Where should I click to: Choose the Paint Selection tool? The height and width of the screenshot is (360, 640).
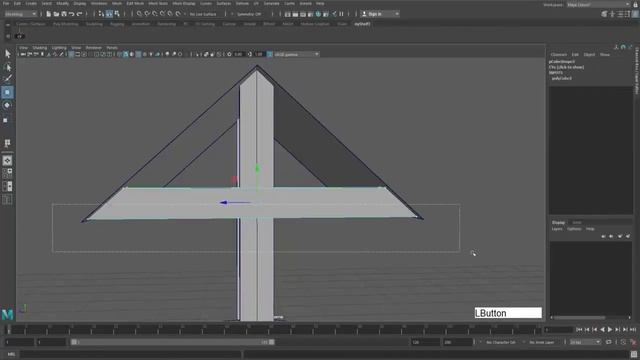[7, 79]
